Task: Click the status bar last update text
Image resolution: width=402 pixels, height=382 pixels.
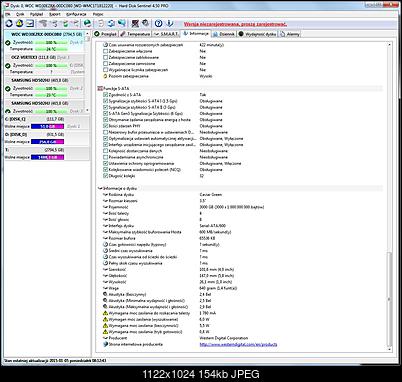Action: (x=55, y=361)
